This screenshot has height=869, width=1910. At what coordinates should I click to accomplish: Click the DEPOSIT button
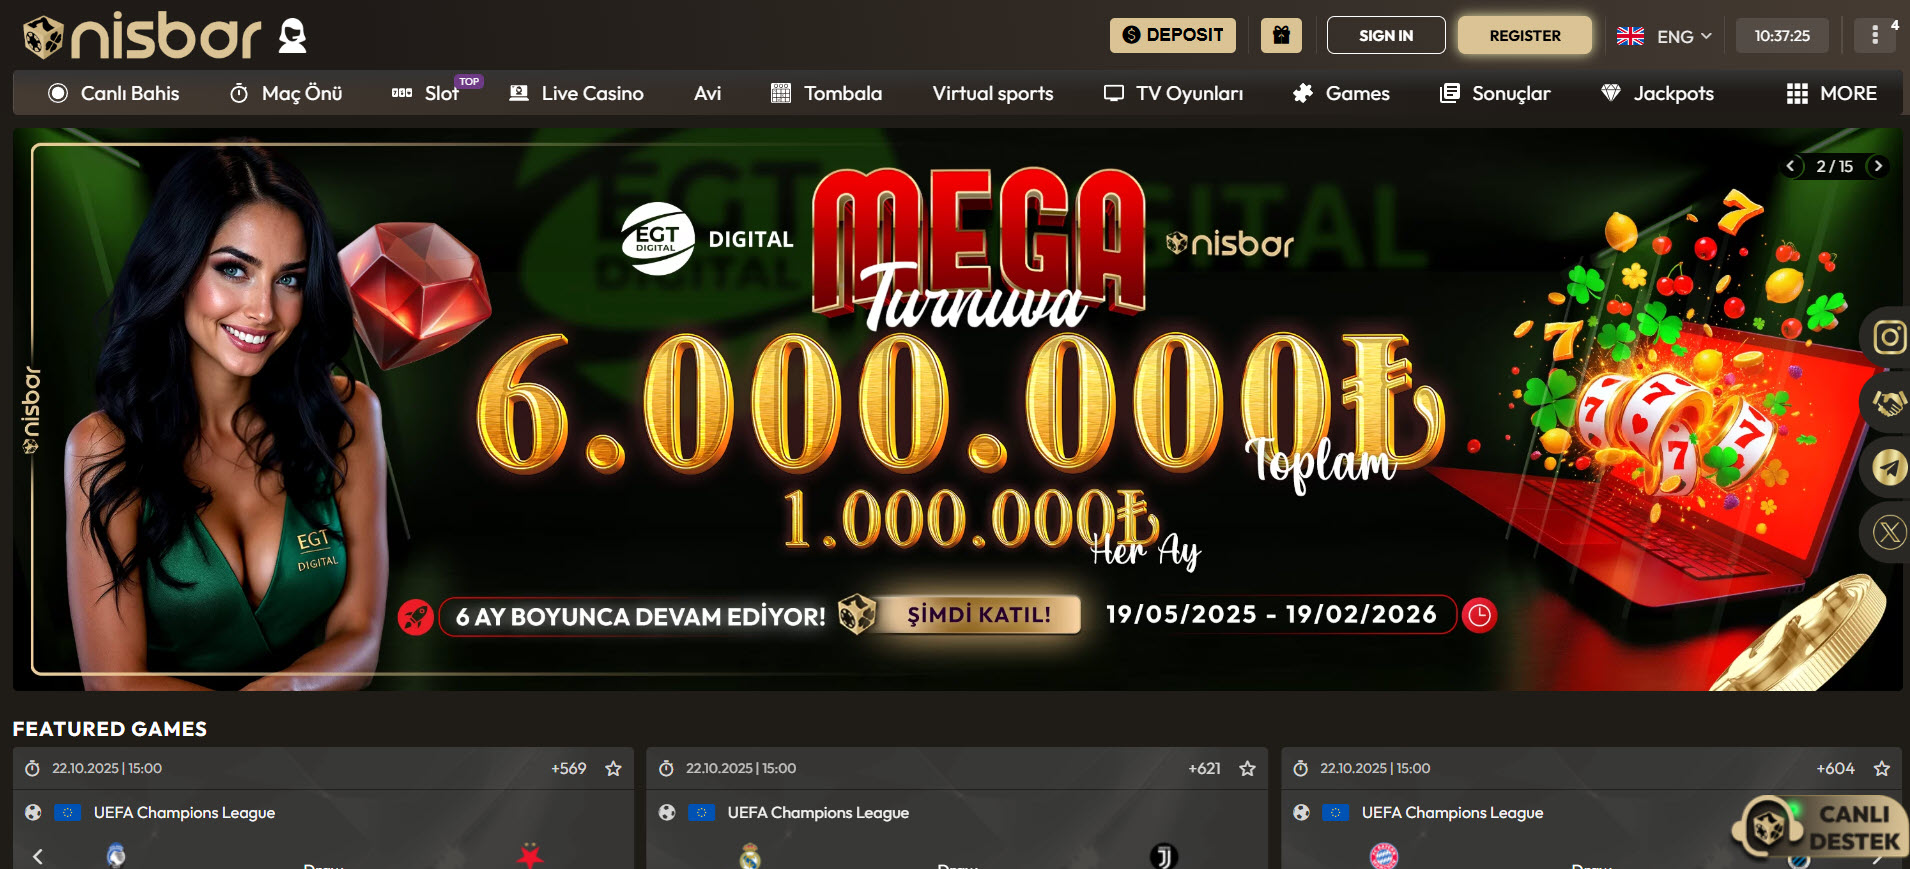[1172, 35]
